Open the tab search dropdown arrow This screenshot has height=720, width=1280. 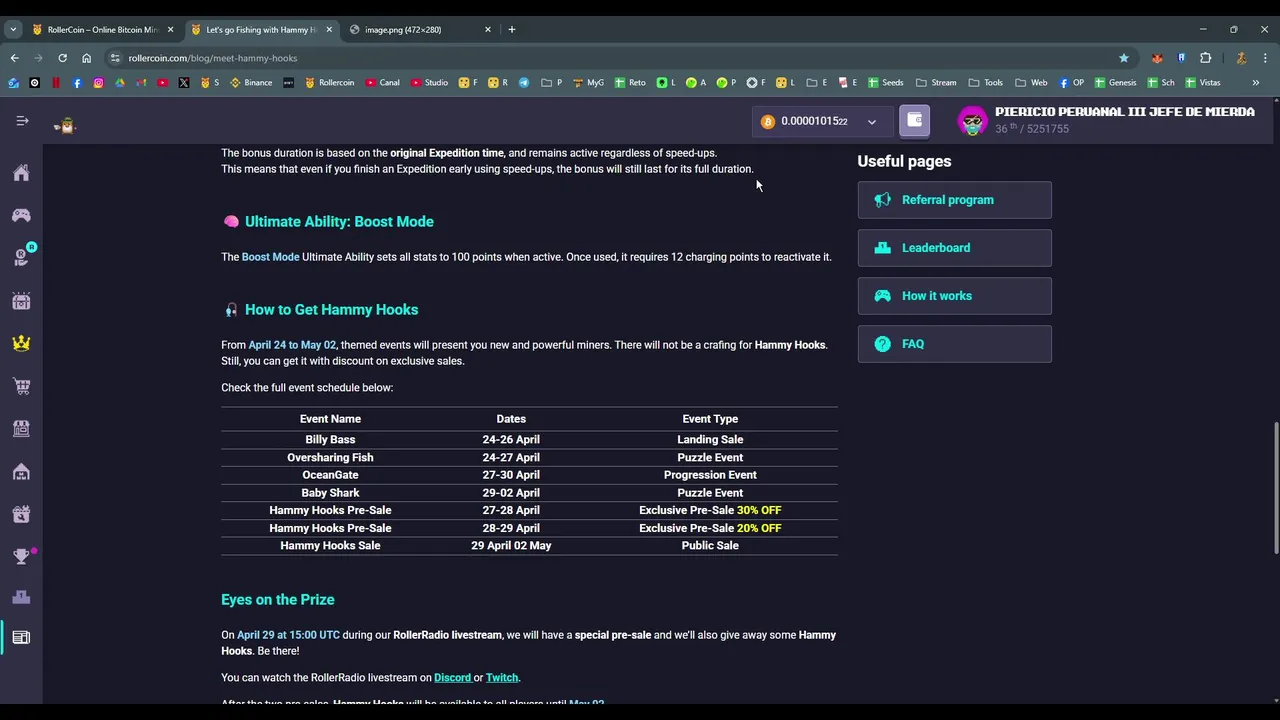[13, 29]
